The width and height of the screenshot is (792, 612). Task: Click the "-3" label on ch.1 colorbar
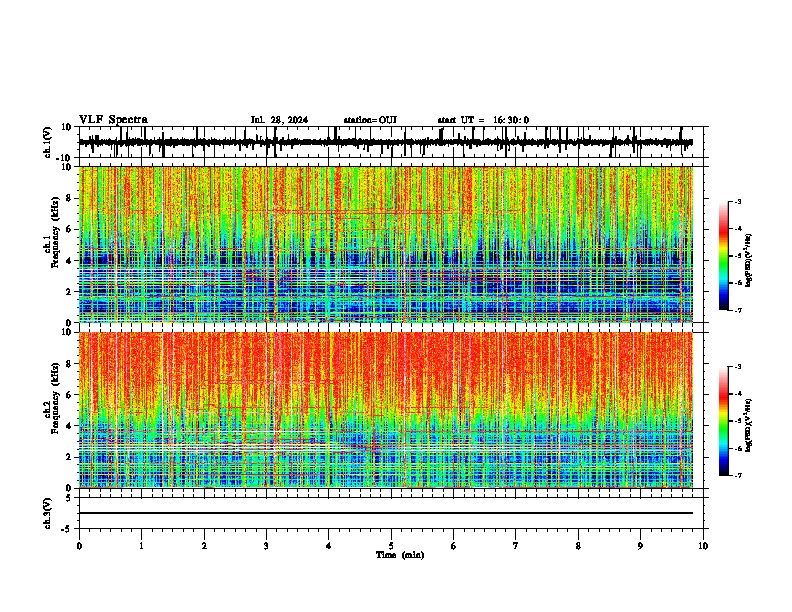click(x=737, y=201)
